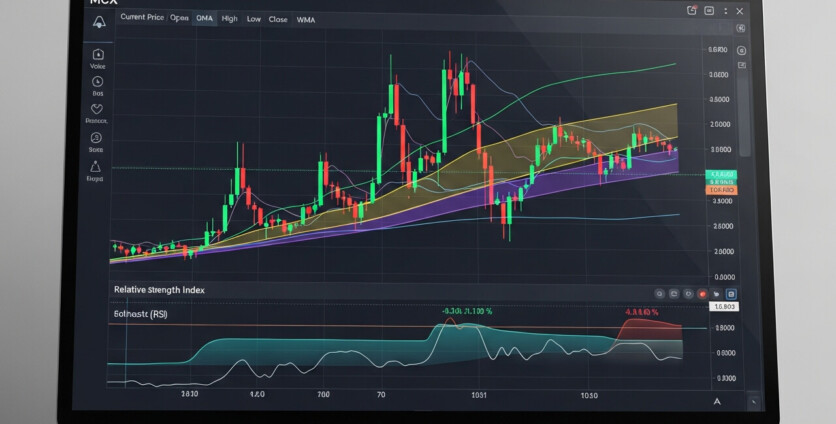The height and width of the screenshot is (424, 836).
Task: Toggle the eye icon in RSI toolbar
Action: tap(688, 294)
